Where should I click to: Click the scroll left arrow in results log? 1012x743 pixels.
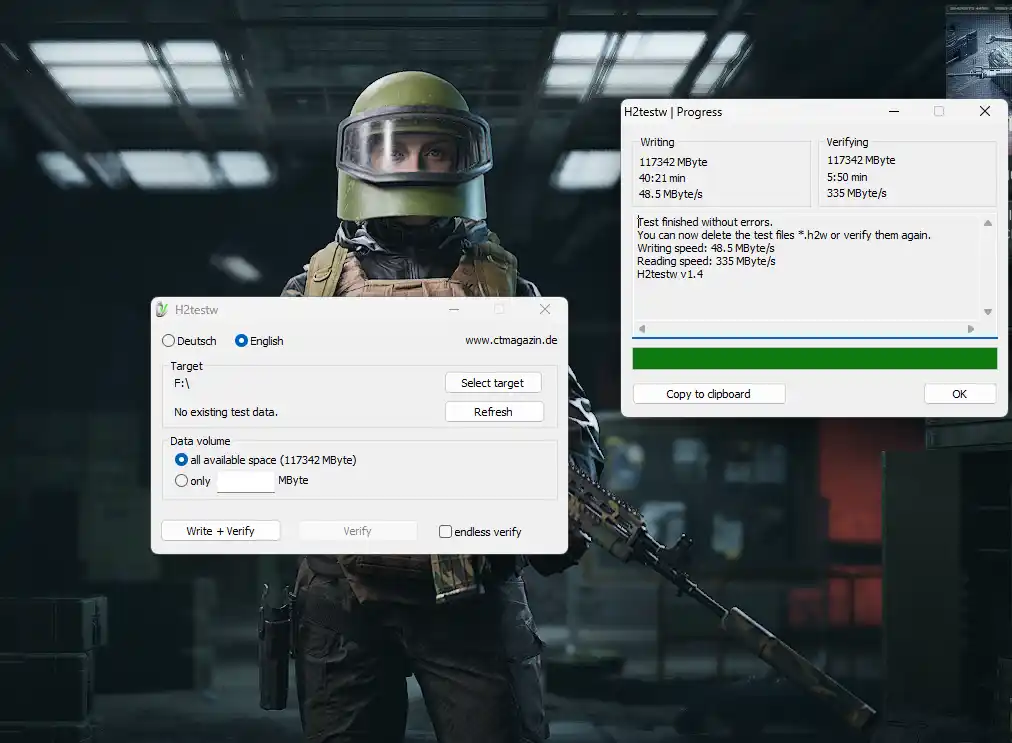(642, 329)
